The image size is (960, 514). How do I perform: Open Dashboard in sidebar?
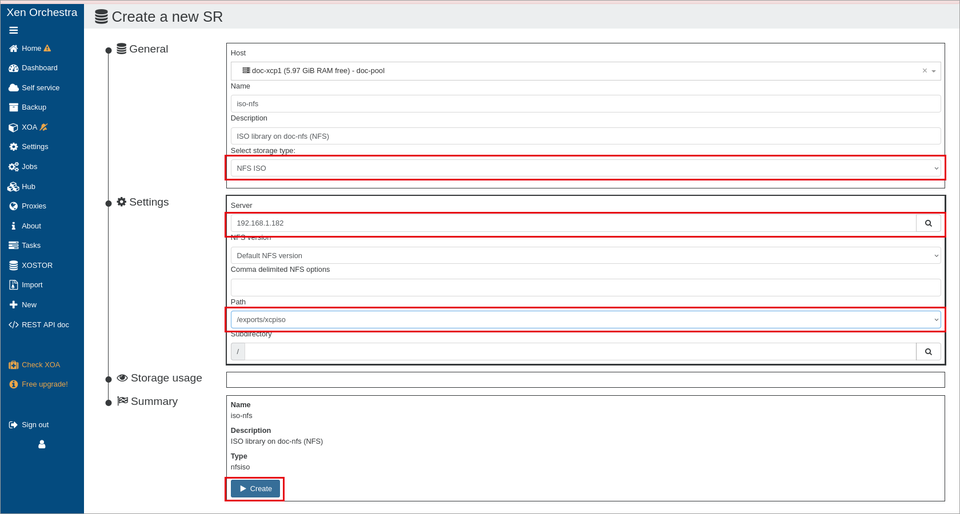point(33,68)
